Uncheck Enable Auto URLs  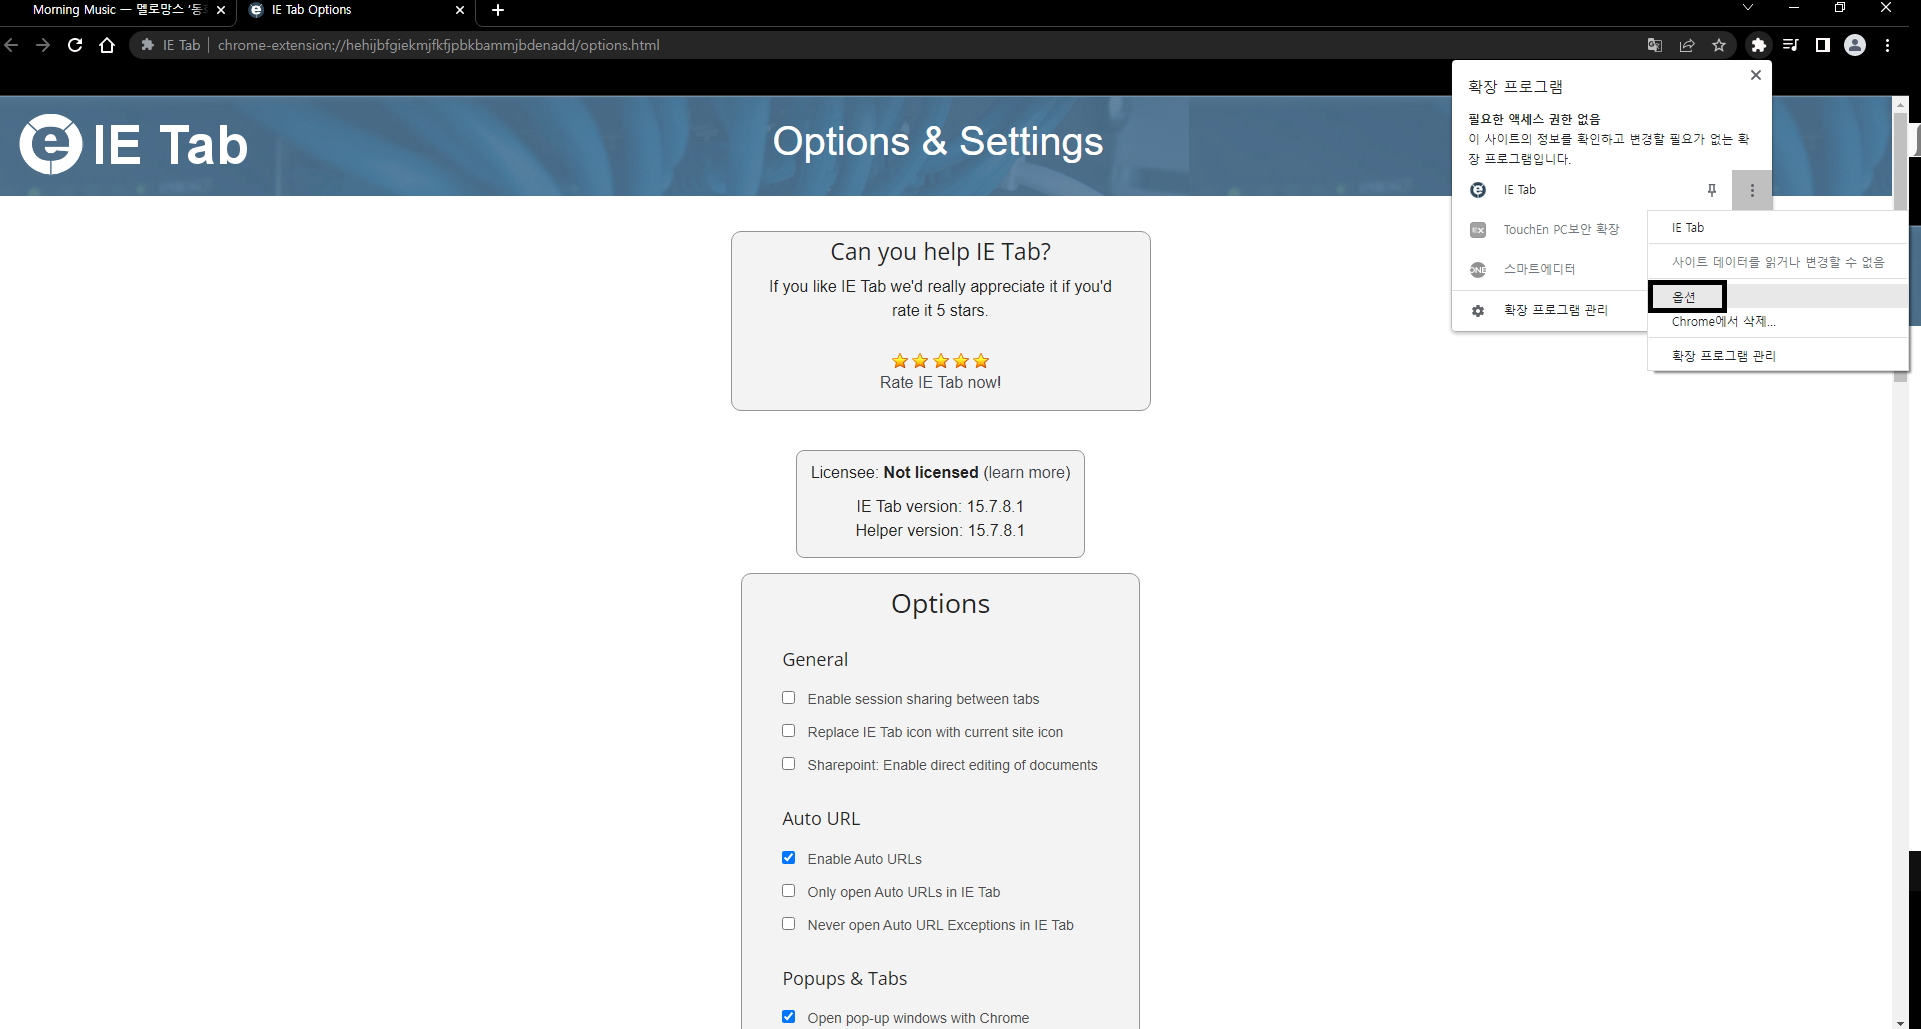(x=788, y=858)
